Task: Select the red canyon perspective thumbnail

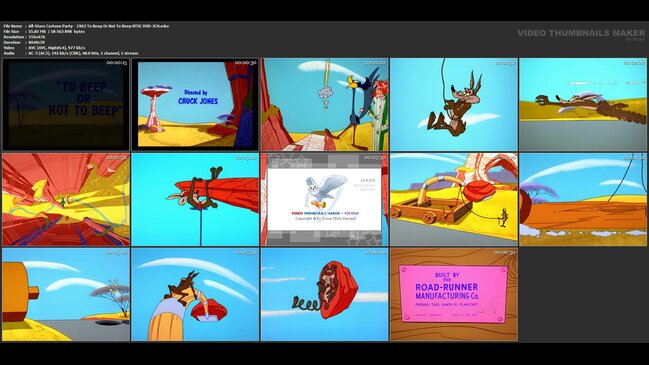Action: (66, 199)
